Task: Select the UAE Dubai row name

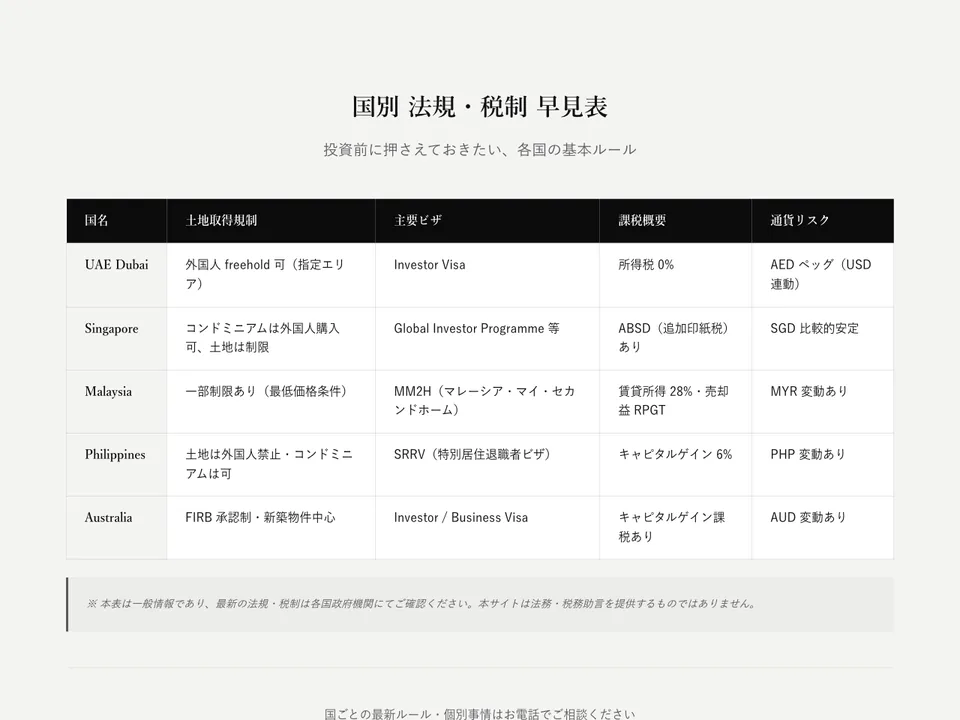Action: (116, 264)
